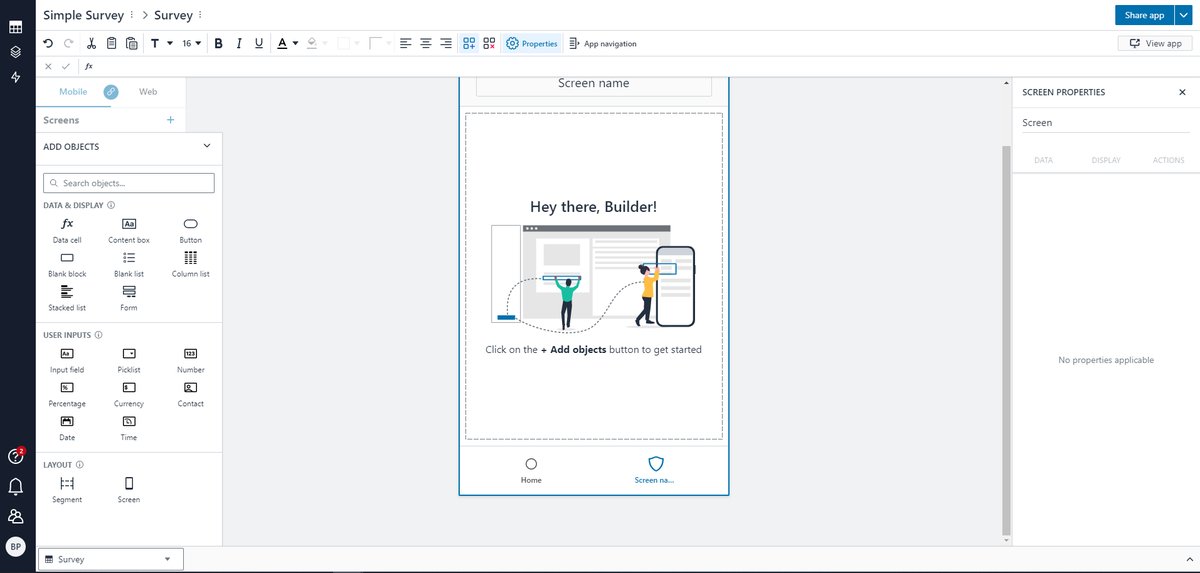Open the Share app dropdown arrow
This screenshot has height=573, width=1200.
1184,15
